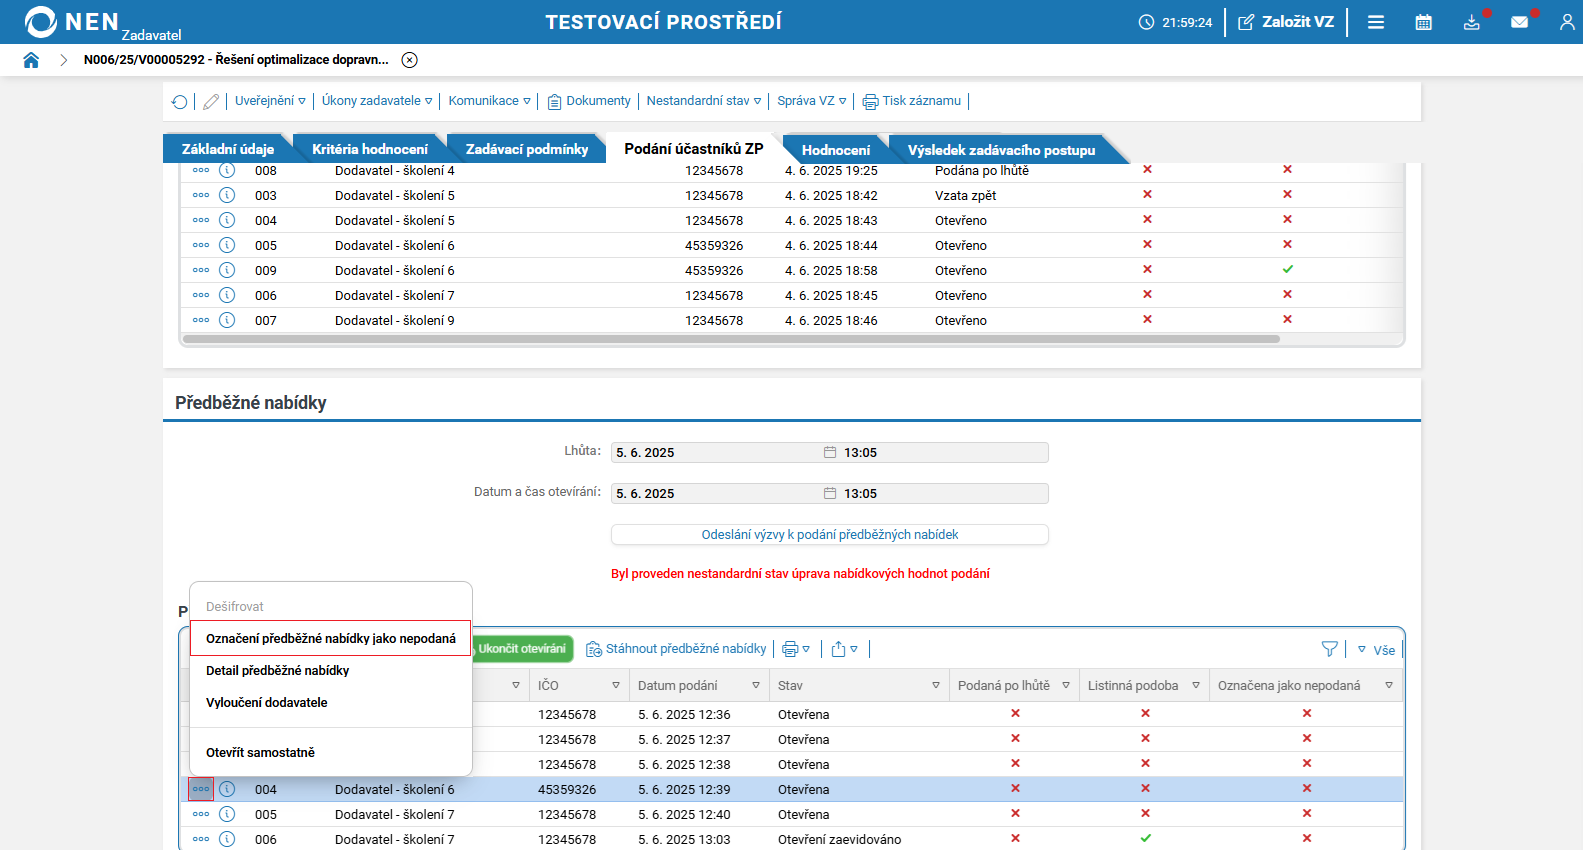Switch to the Hodnocení tab
Image resolution: width=1583 pixels, height=850 pixels.
point(835,150)
